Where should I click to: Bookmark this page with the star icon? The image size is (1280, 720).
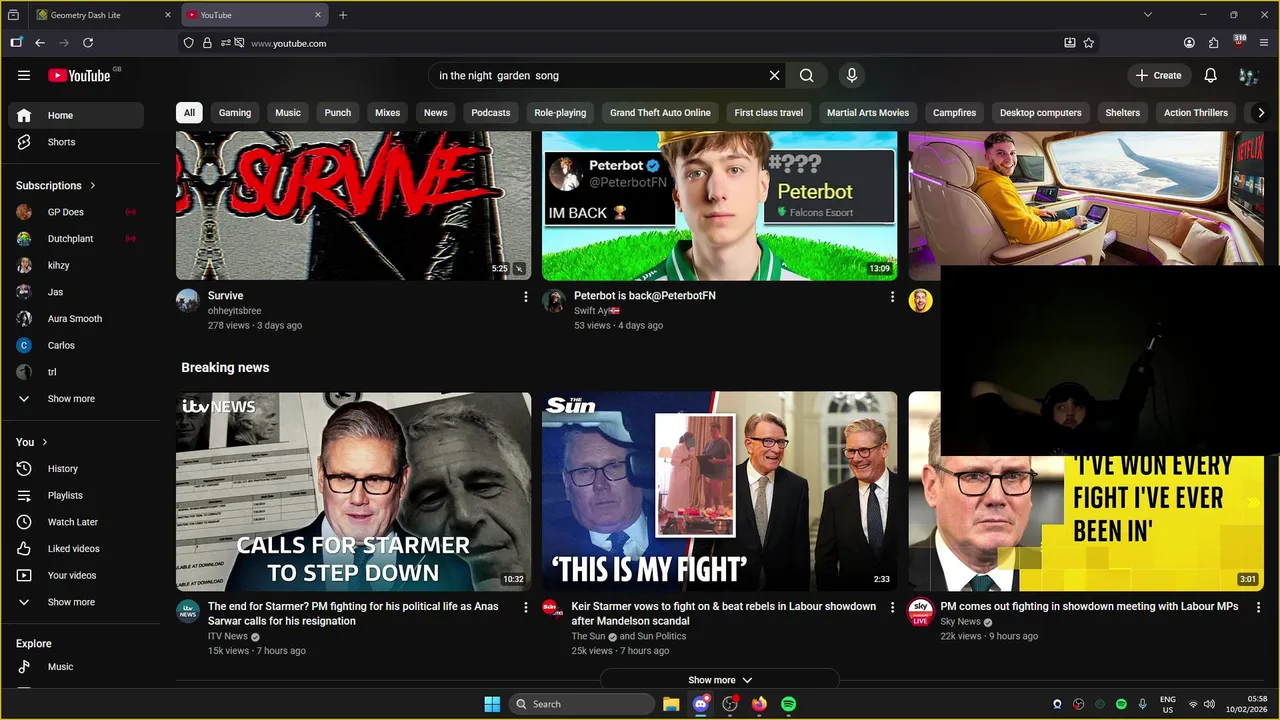point(1089,43)
